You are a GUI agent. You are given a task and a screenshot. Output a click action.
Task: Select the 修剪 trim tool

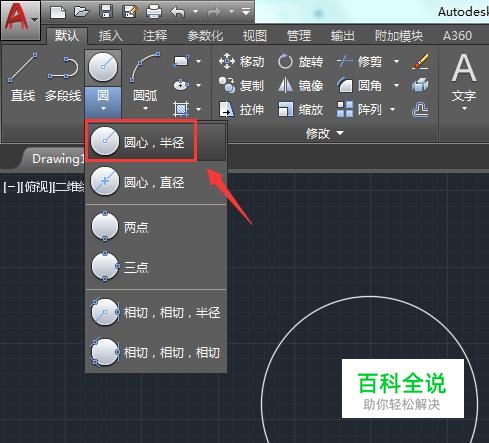[360, 62]
